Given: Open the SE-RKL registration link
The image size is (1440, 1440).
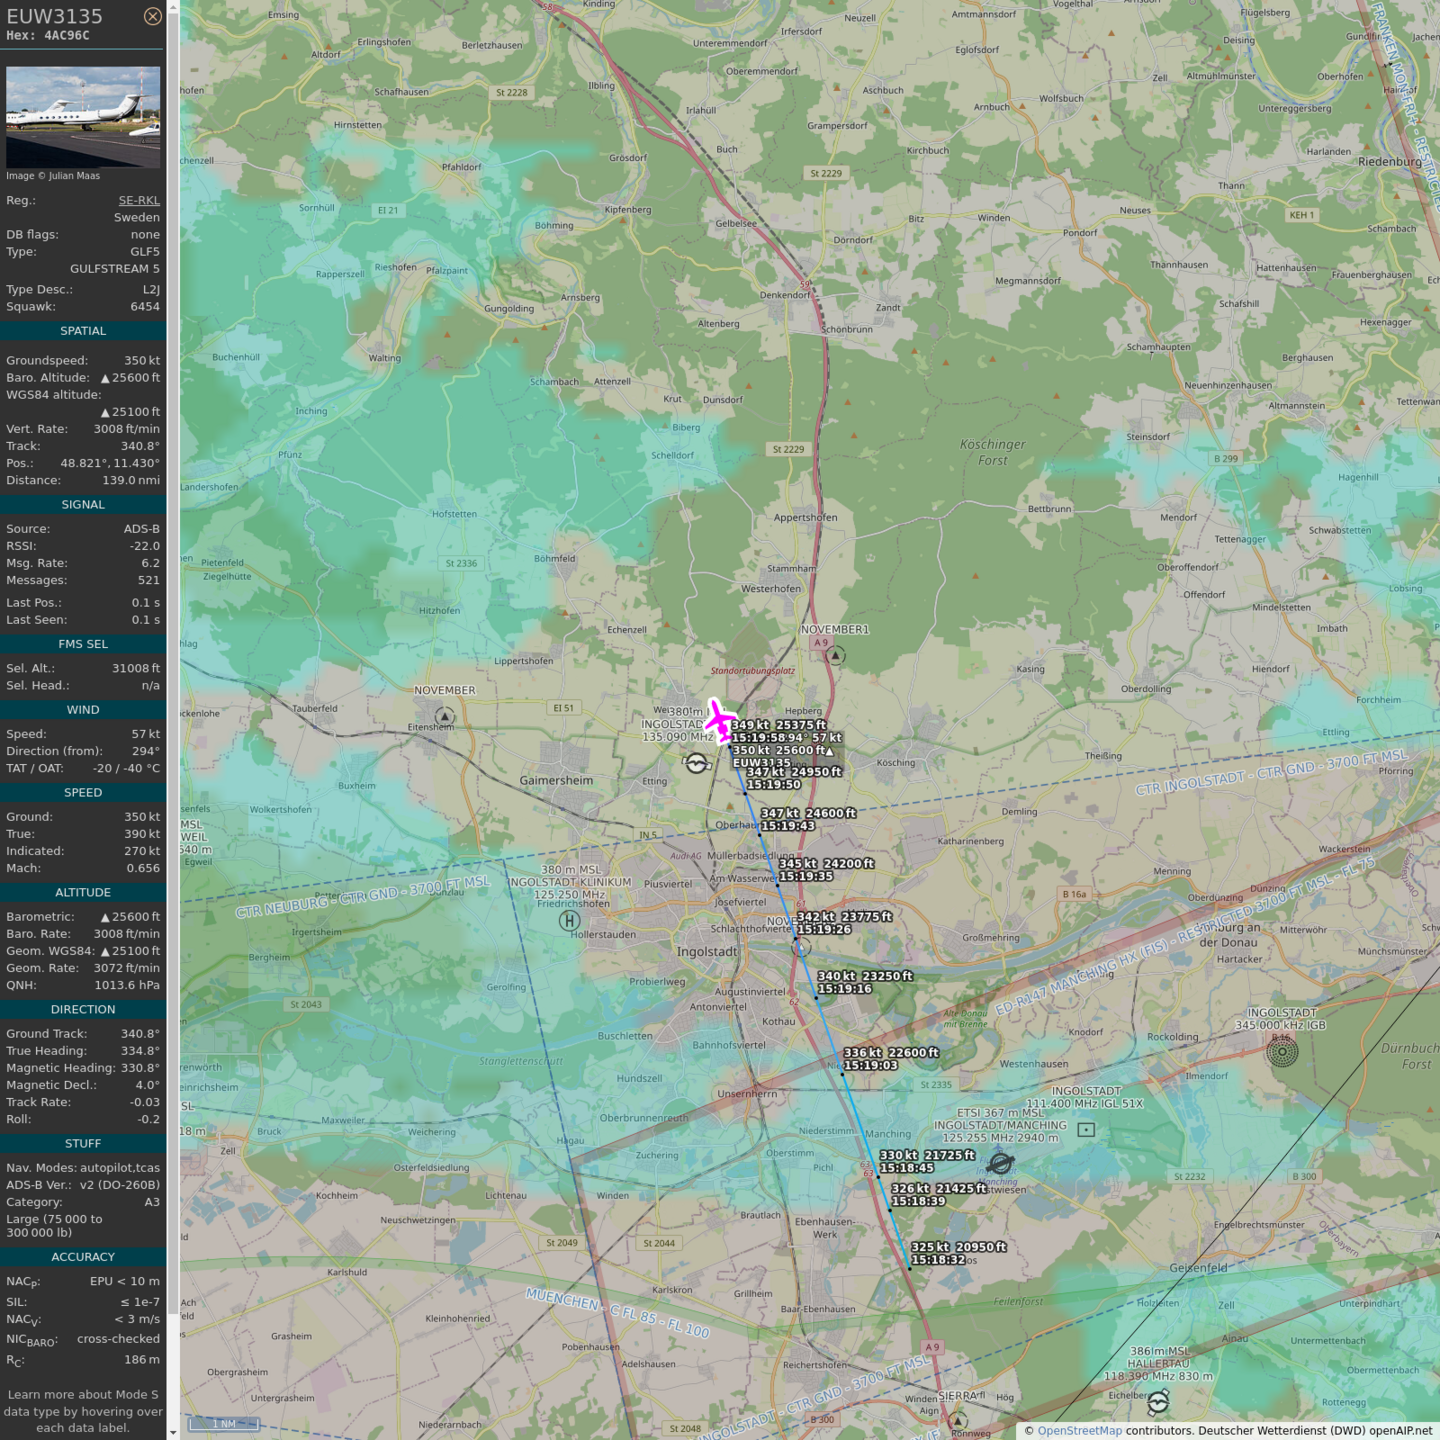Looking at the screenshot, I should point(139,200).
